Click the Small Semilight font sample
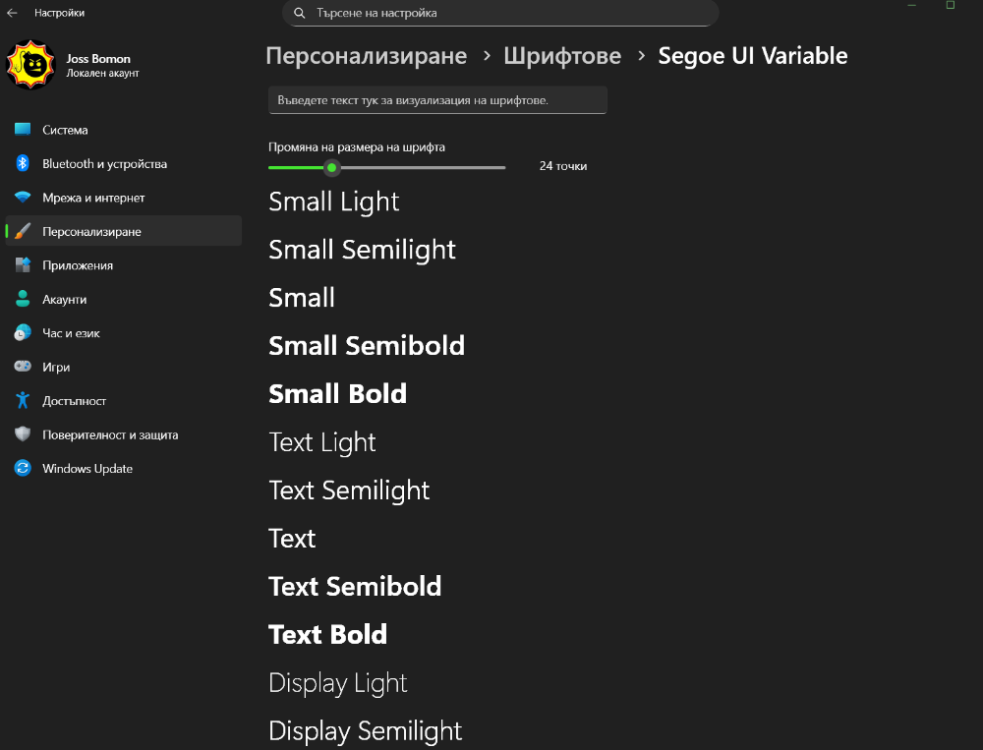Image resolution: width=983 pixels, height=750 pixels. (362, 250)
